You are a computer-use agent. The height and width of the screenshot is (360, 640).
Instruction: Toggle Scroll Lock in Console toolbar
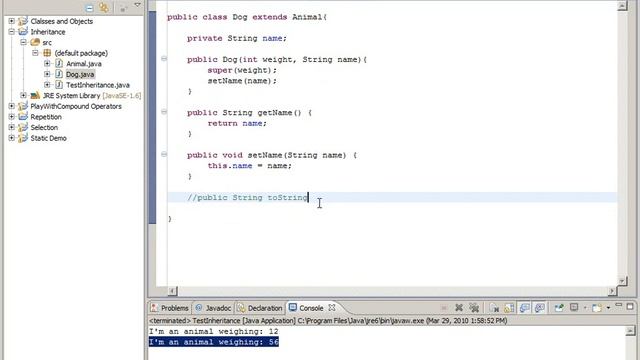click(509, 308)
